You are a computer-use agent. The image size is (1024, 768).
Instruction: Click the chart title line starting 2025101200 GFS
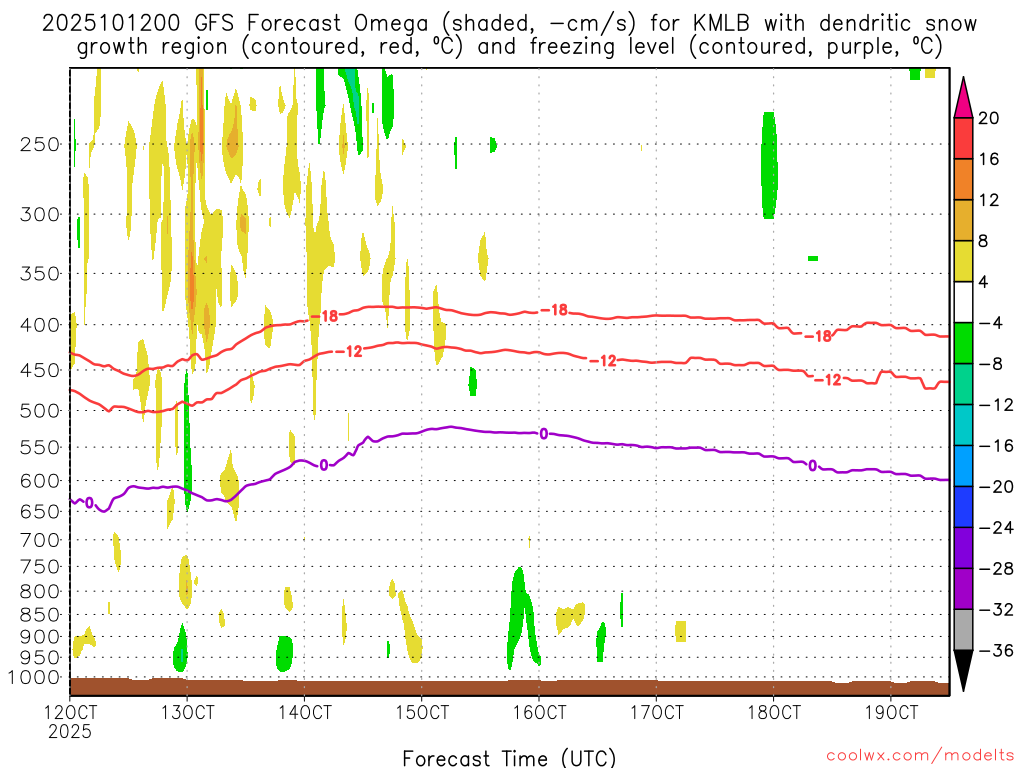[509, 24]
